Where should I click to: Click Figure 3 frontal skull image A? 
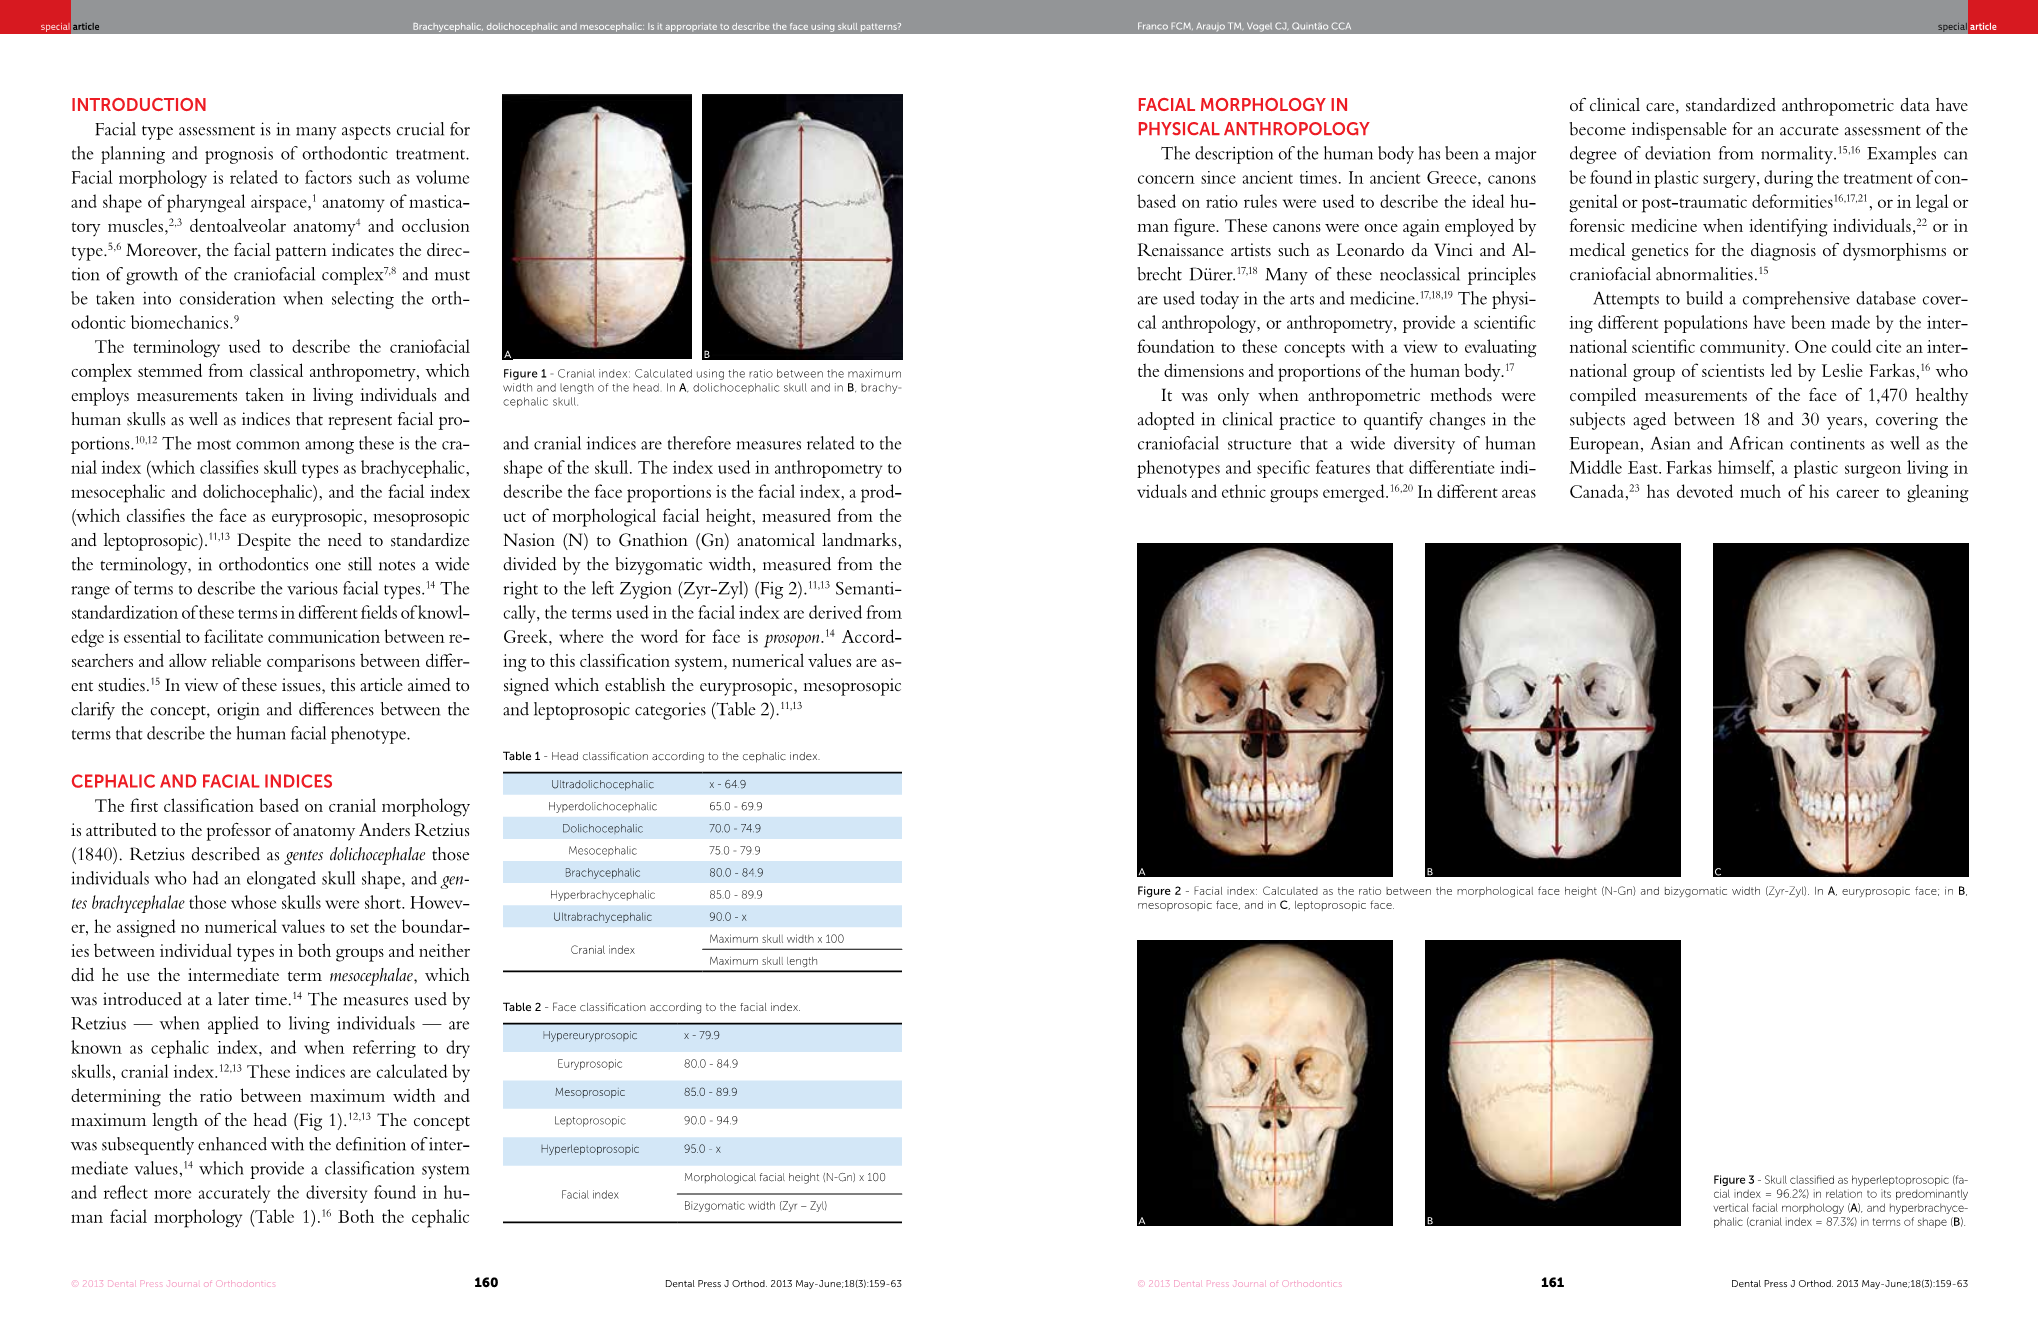1264,1082
